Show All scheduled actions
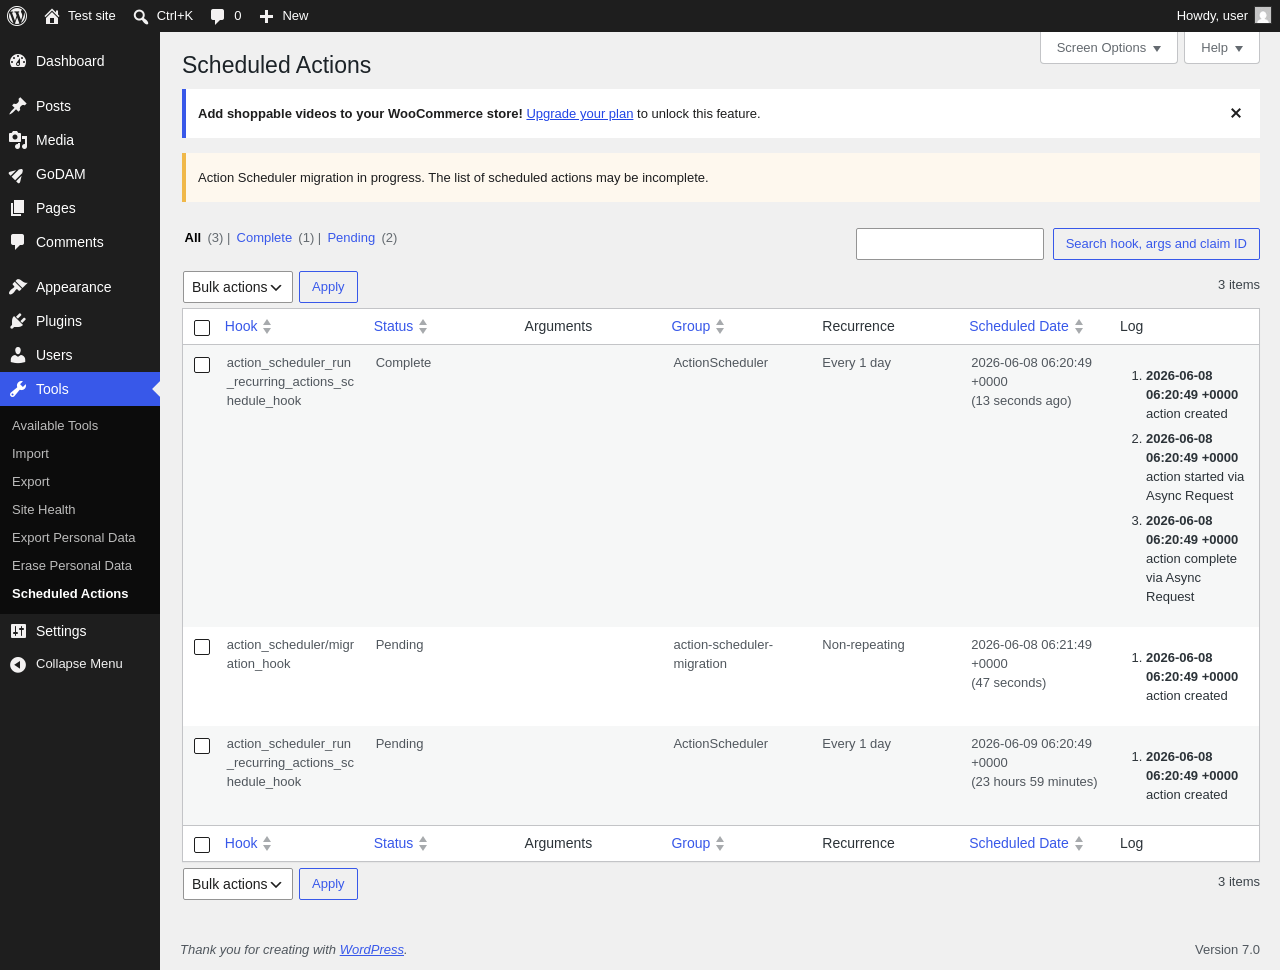Viewport: 1280px width, 970px height. pyautogui.click(x=193, y=238)
